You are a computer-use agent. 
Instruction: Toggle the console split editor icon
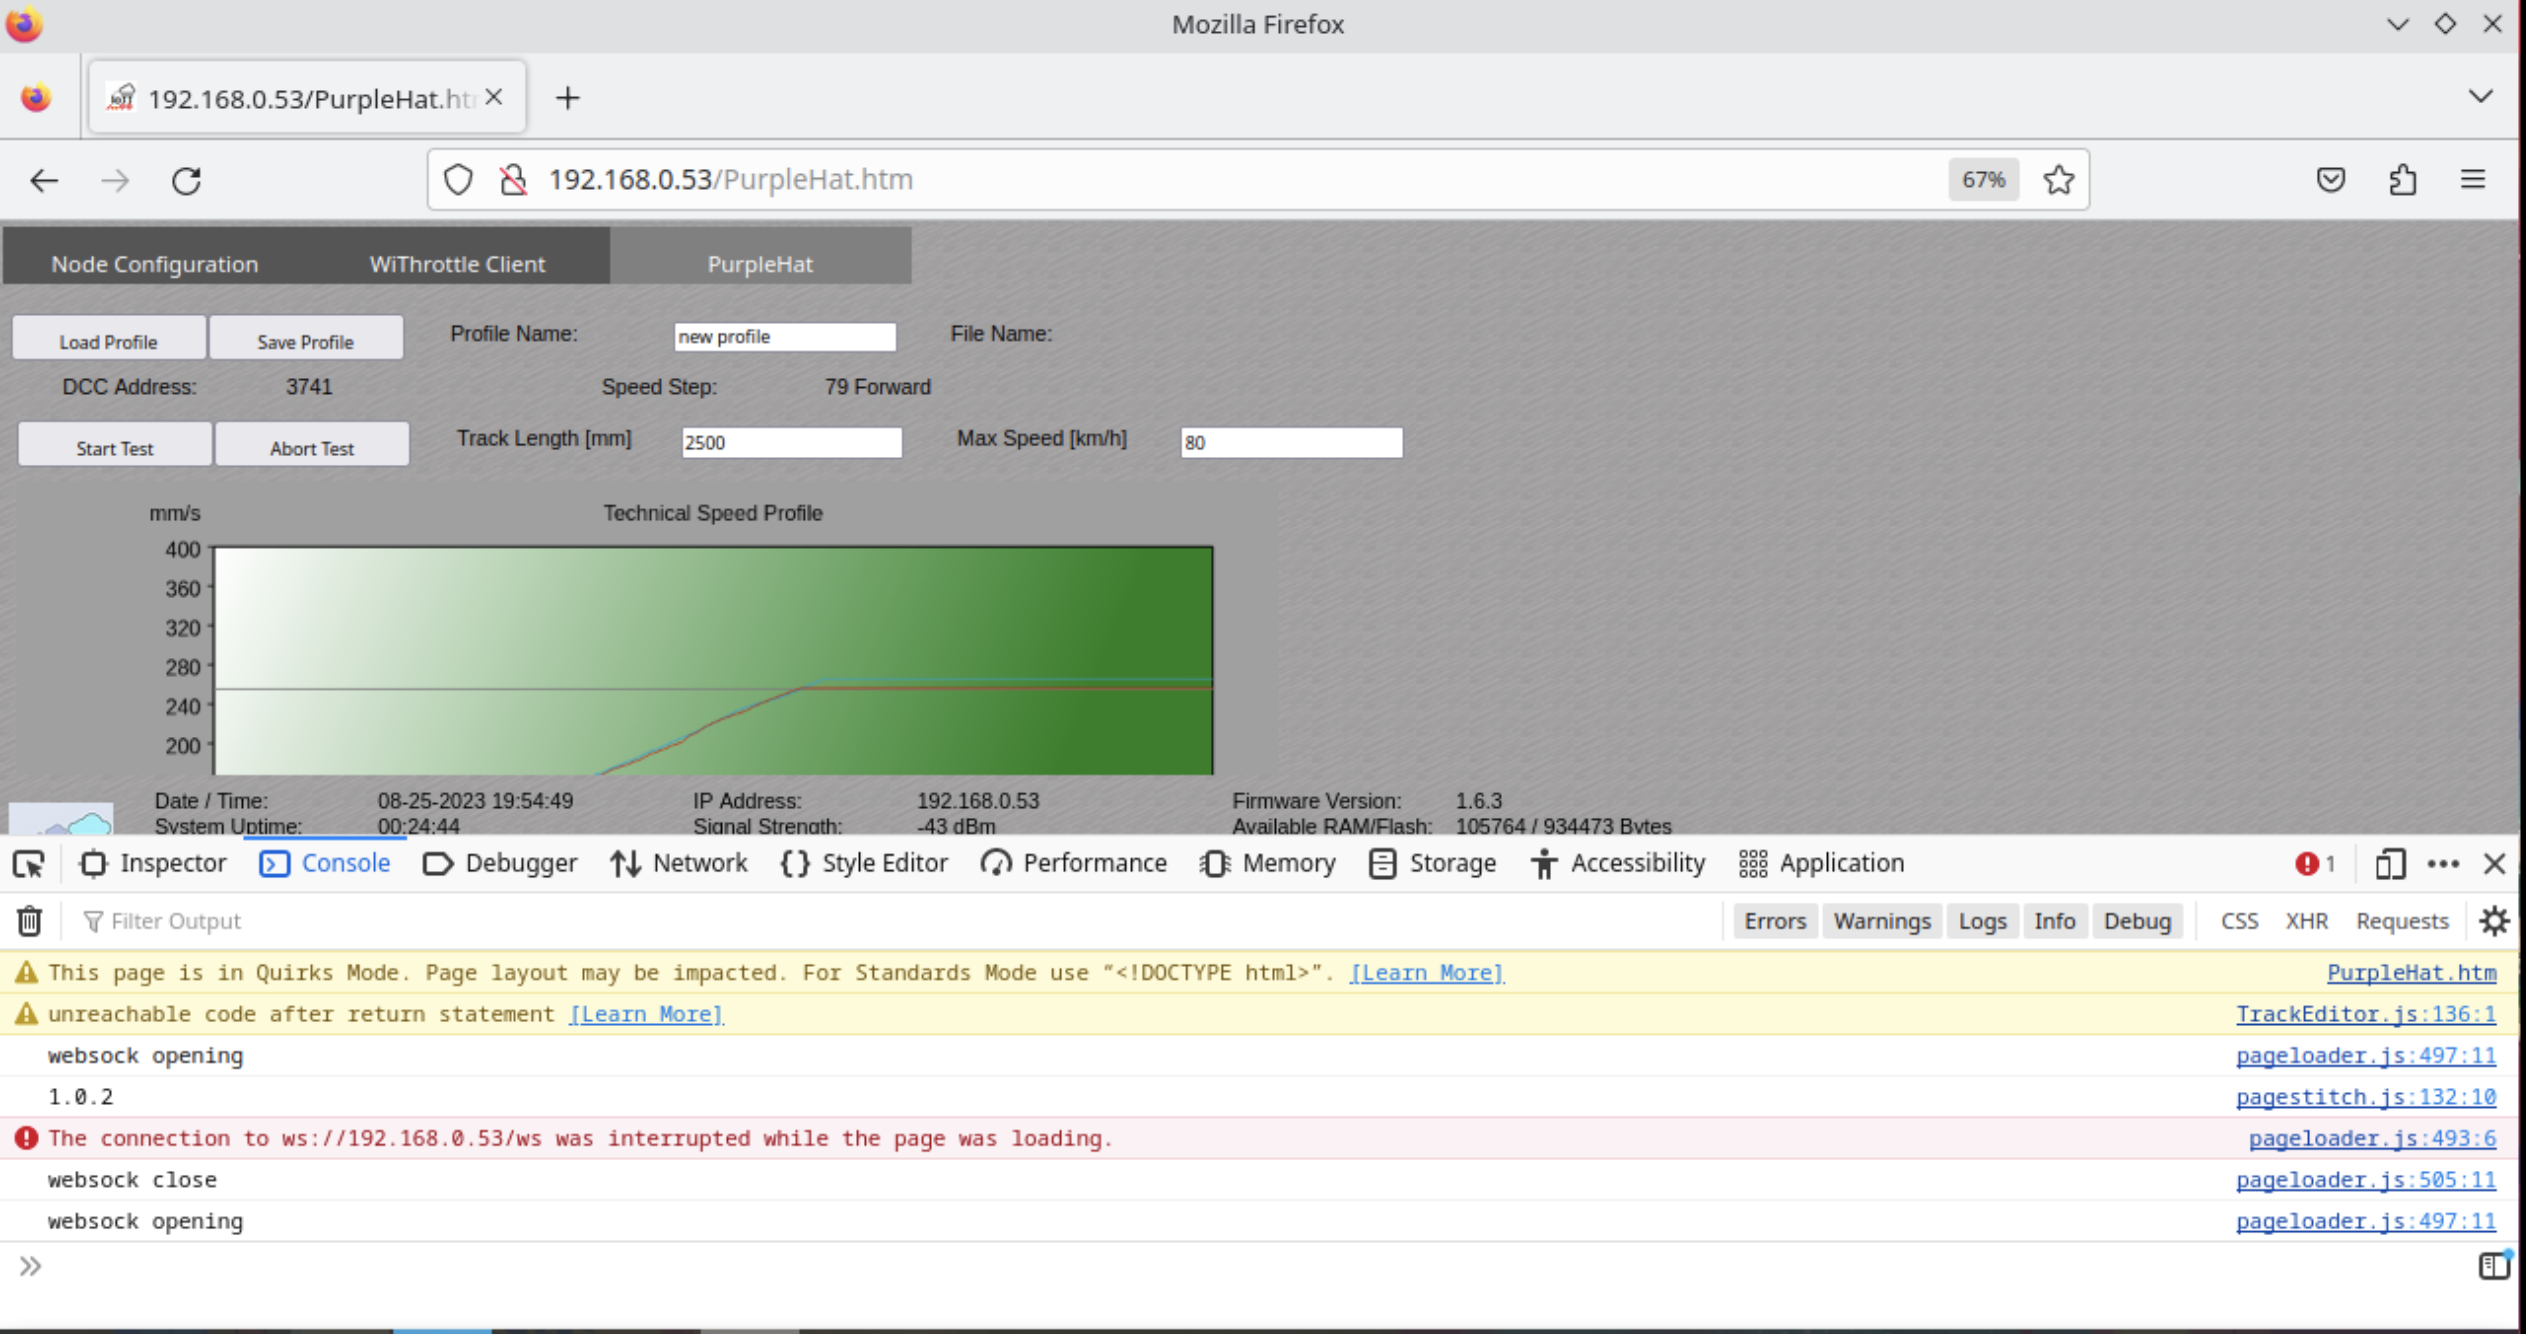[2494, 1265]
